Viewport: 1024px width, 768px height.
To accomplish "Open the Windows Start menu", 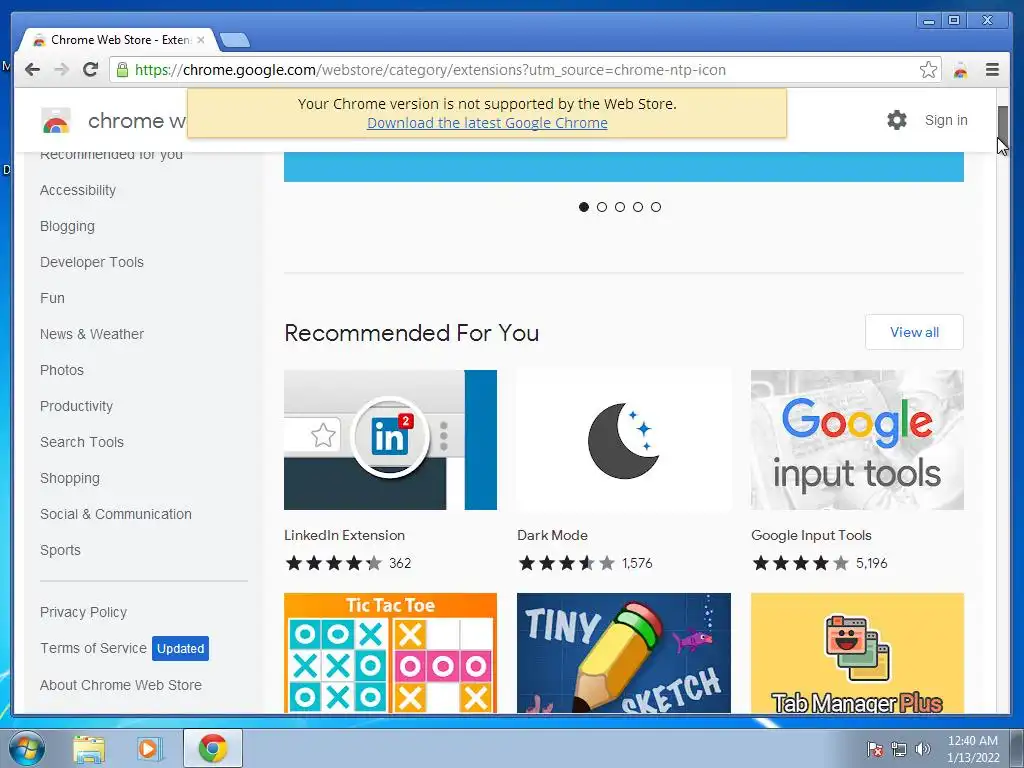I will pyautogui.click(x=27, y=748).
